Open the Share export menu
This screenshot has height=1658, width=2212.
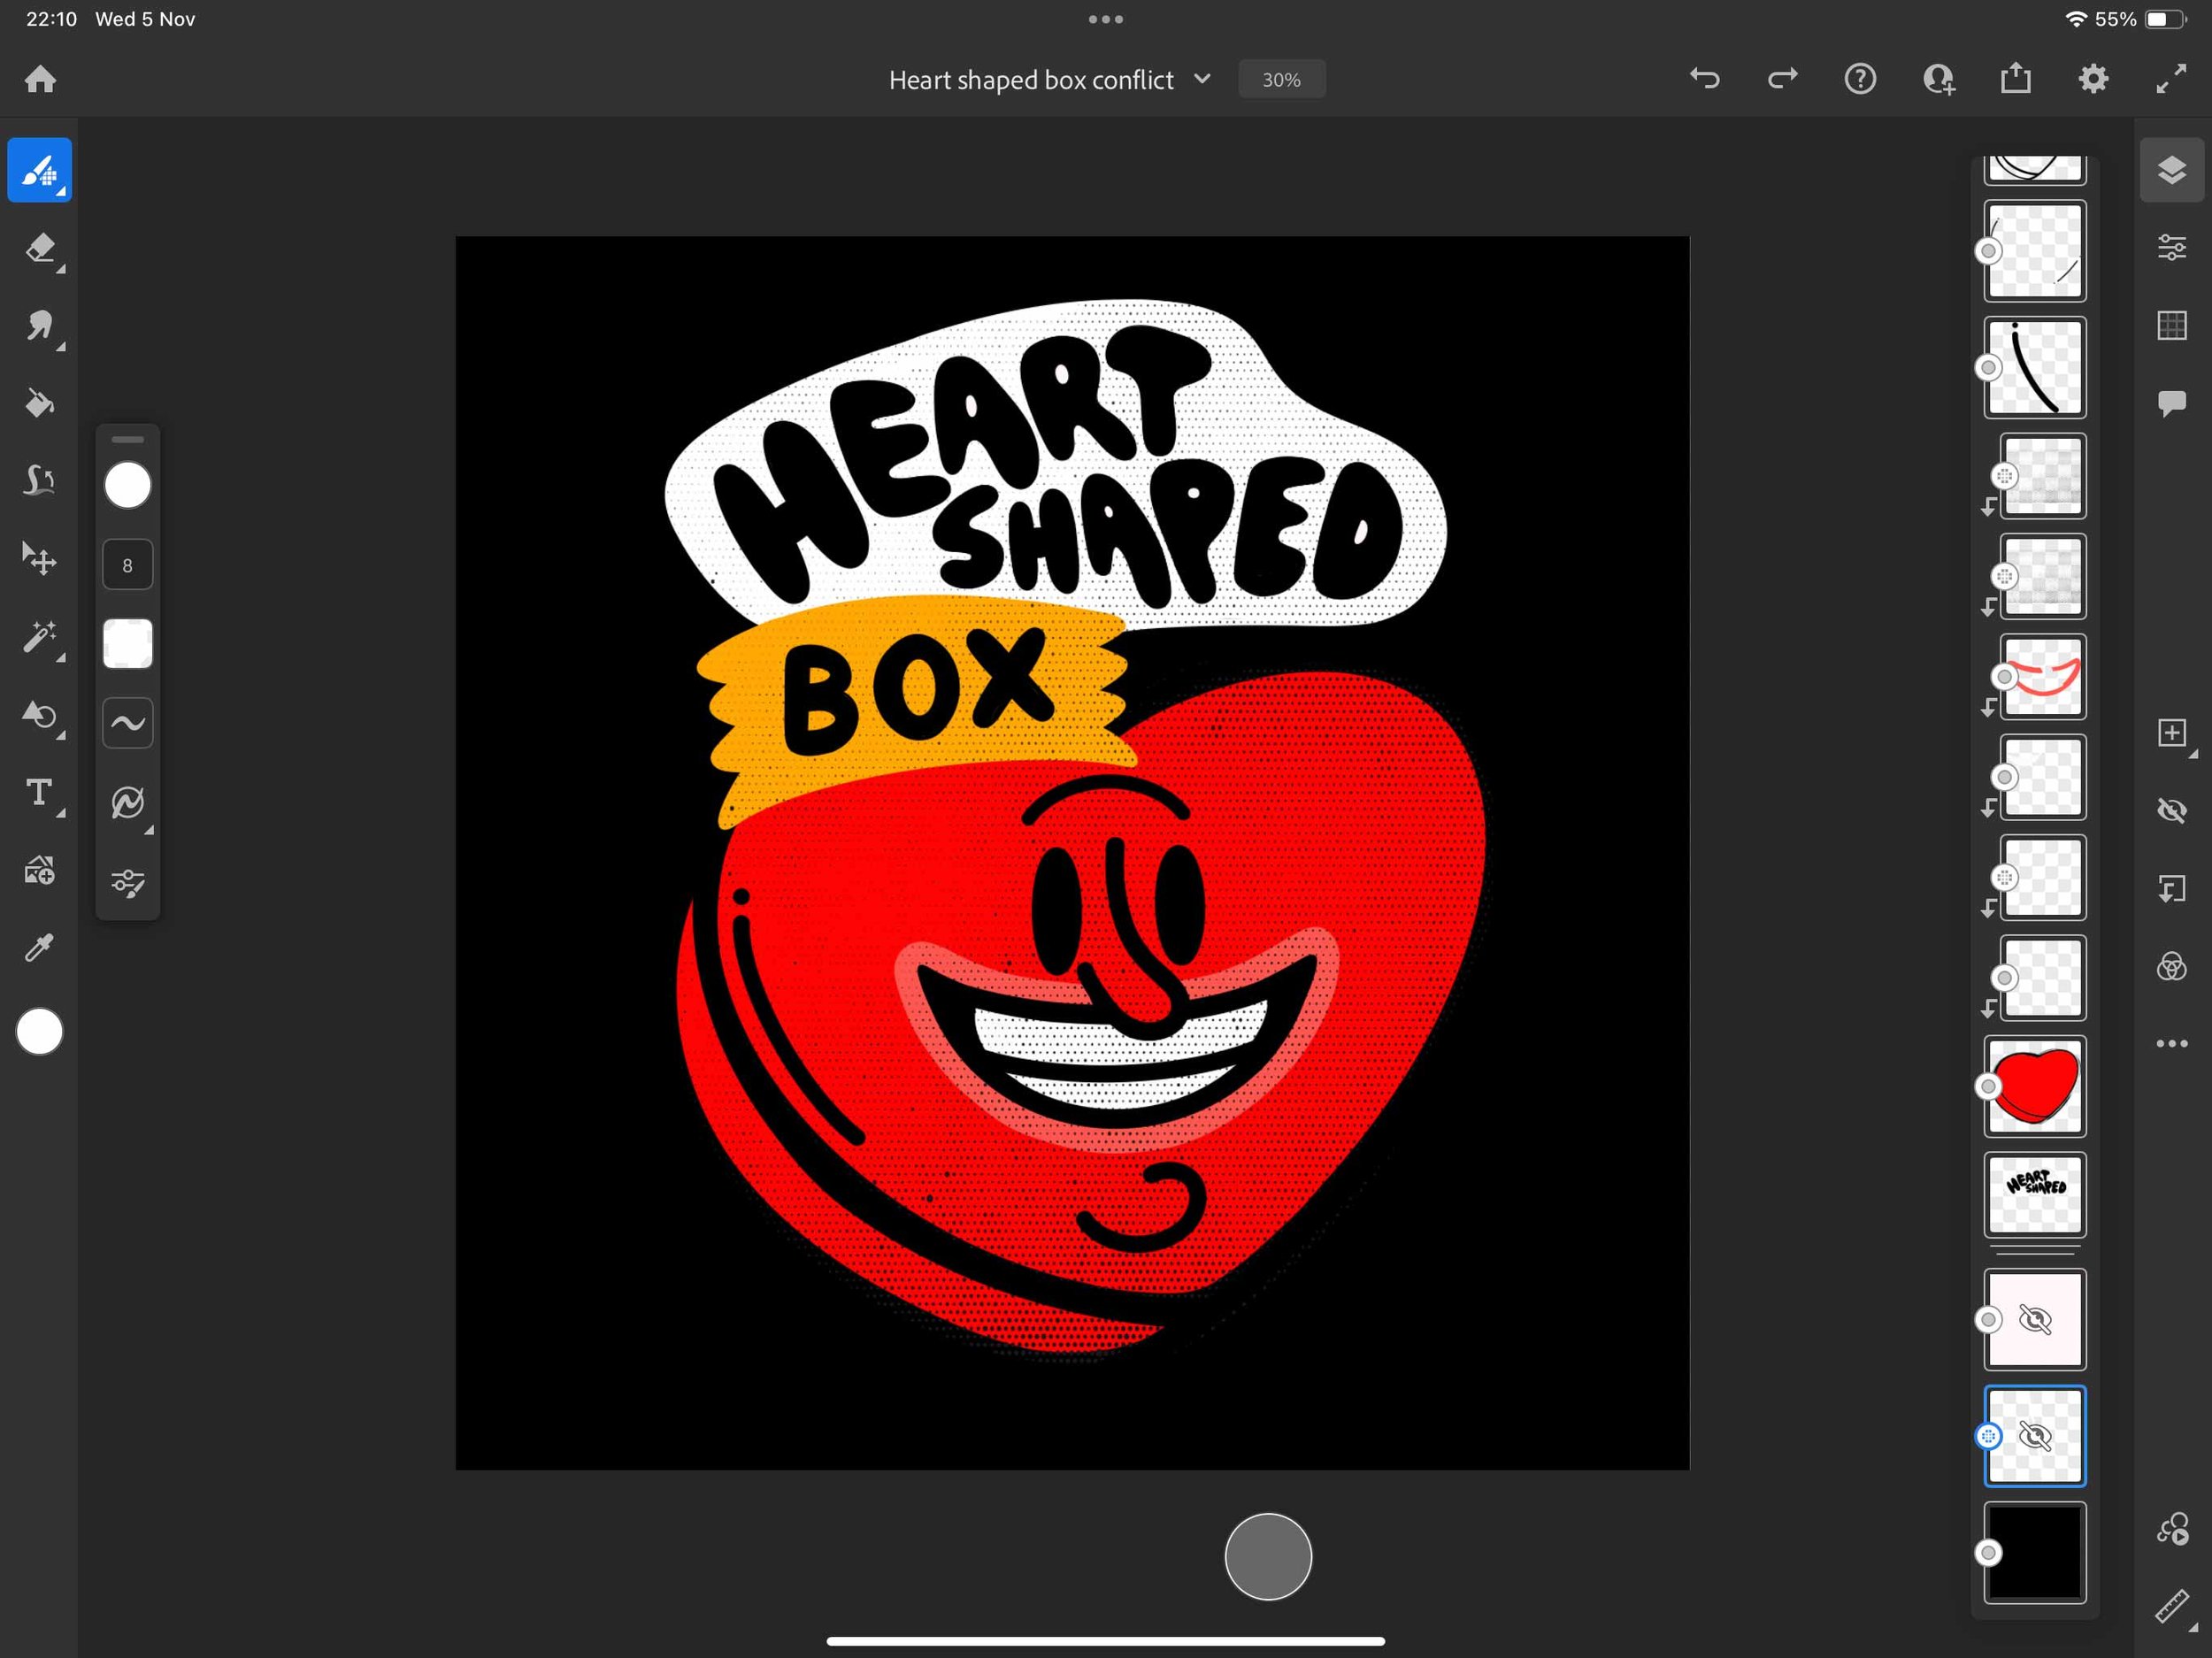[2016, 78]
